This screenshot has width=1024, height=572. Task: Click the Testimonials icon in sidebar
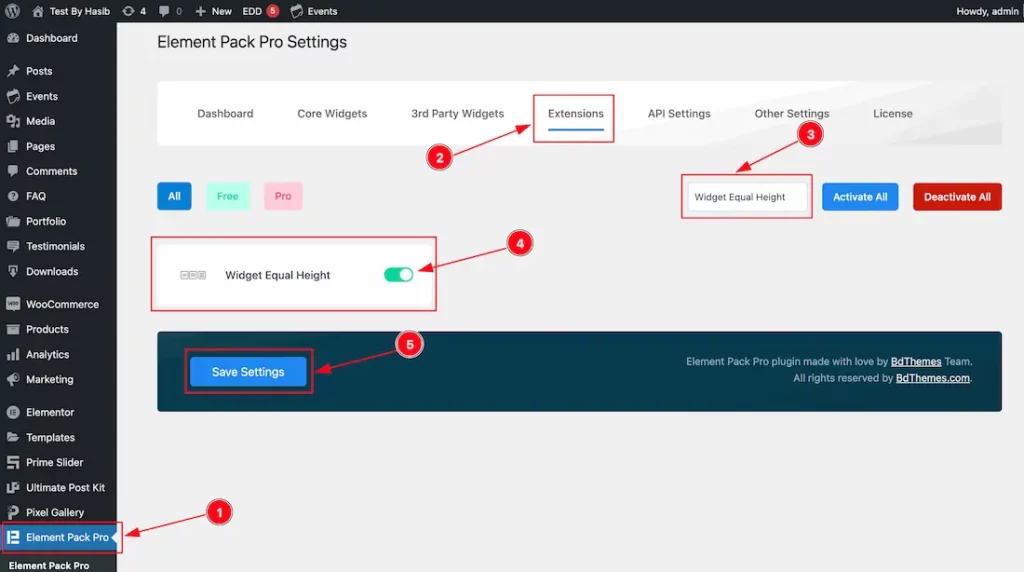point(13,246)
